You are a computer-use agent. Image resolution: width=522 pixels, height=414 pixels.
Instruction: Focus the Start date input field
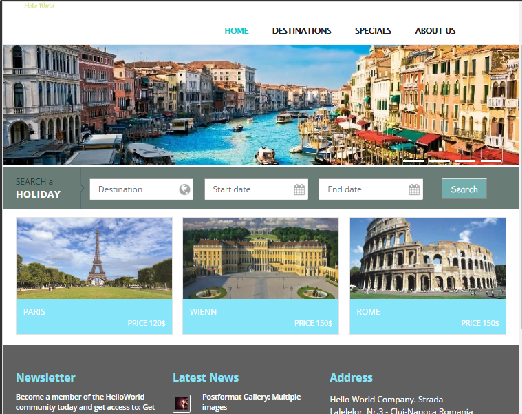[x=256, y=189]
